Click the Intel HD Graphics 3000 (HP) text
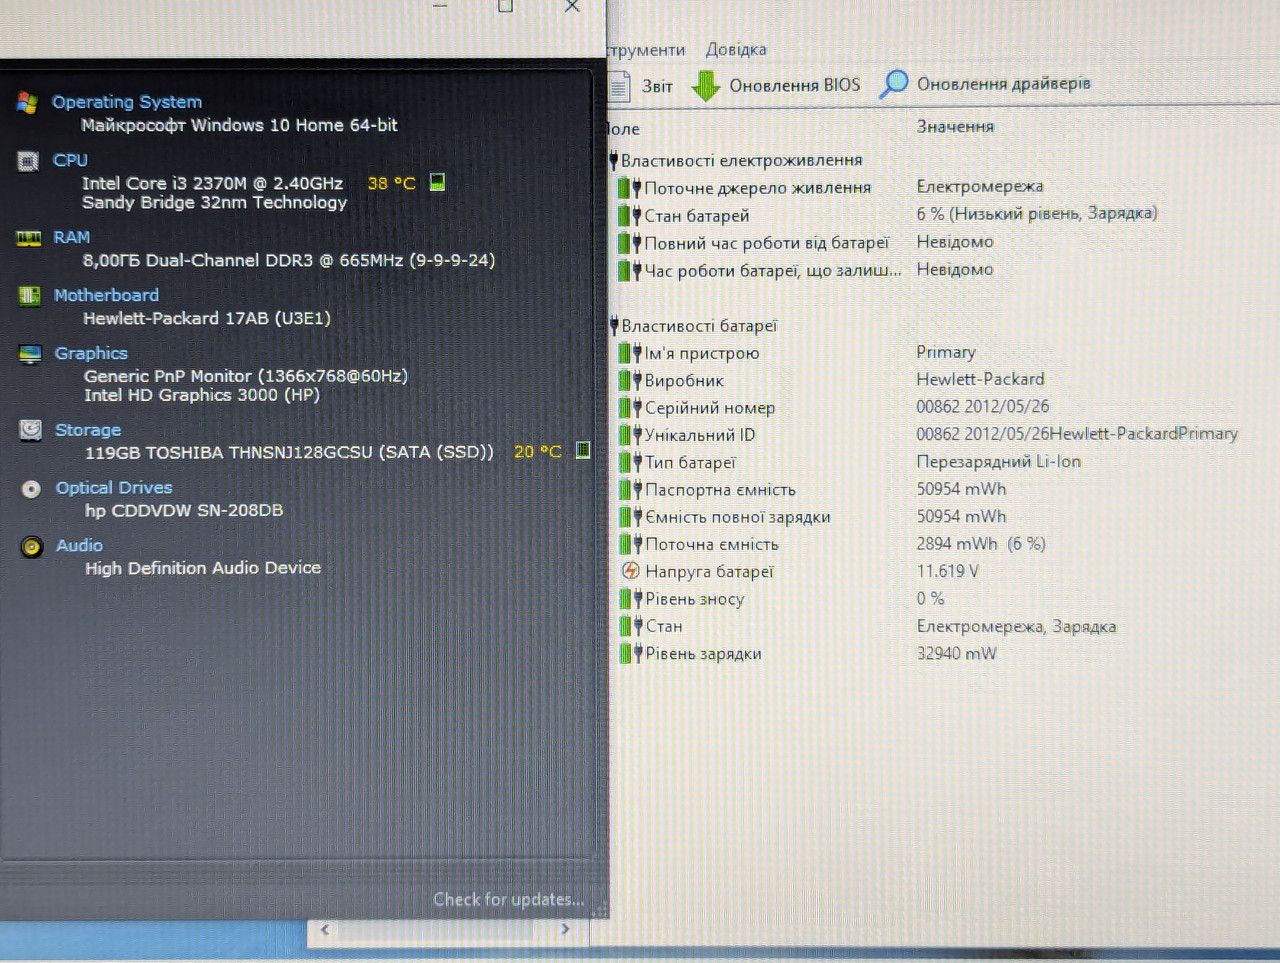This screenshot has height=963, width=1280. 202,395
